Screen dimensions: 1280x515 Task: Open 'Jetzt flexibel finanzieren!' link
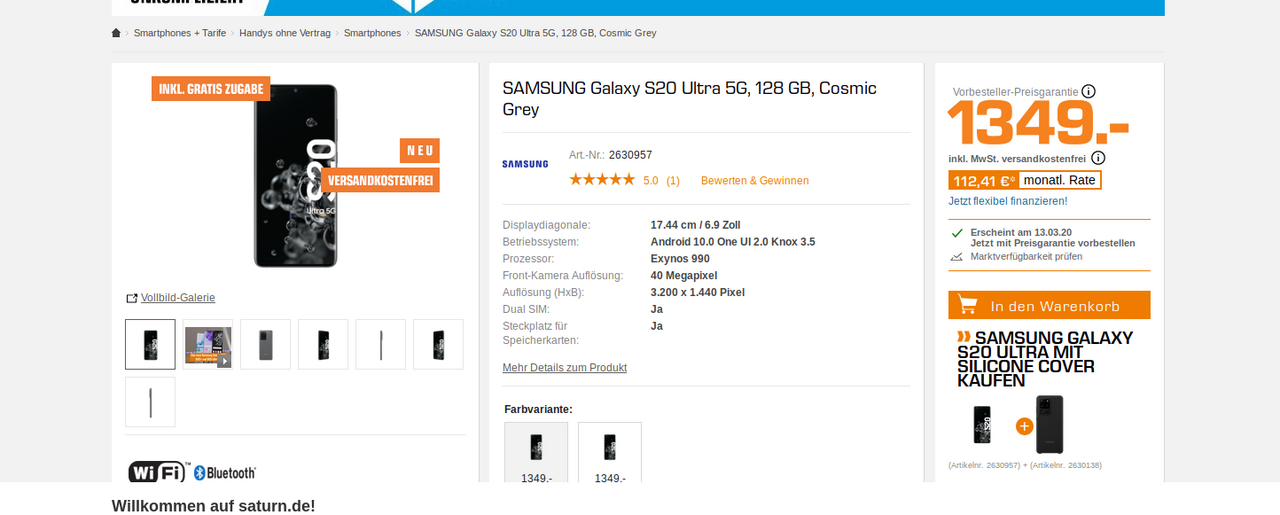click(1008, 201)
